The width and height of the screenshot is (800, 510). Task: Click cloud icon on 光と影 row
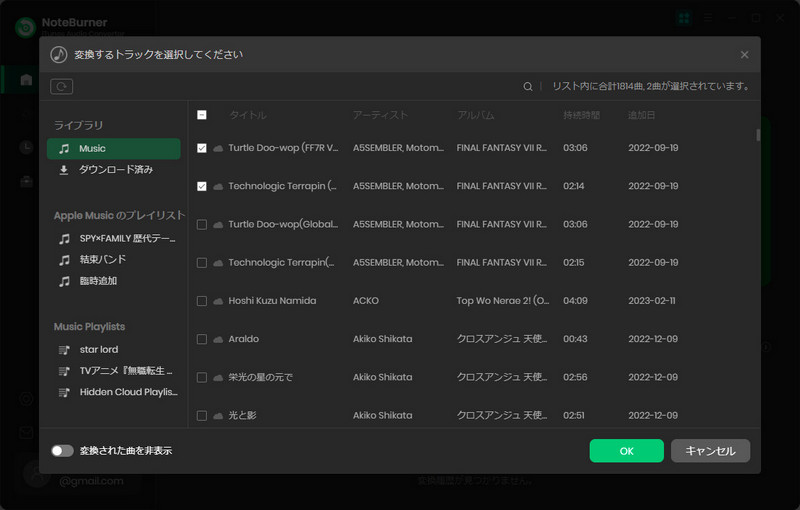click(x=218, y=416)
